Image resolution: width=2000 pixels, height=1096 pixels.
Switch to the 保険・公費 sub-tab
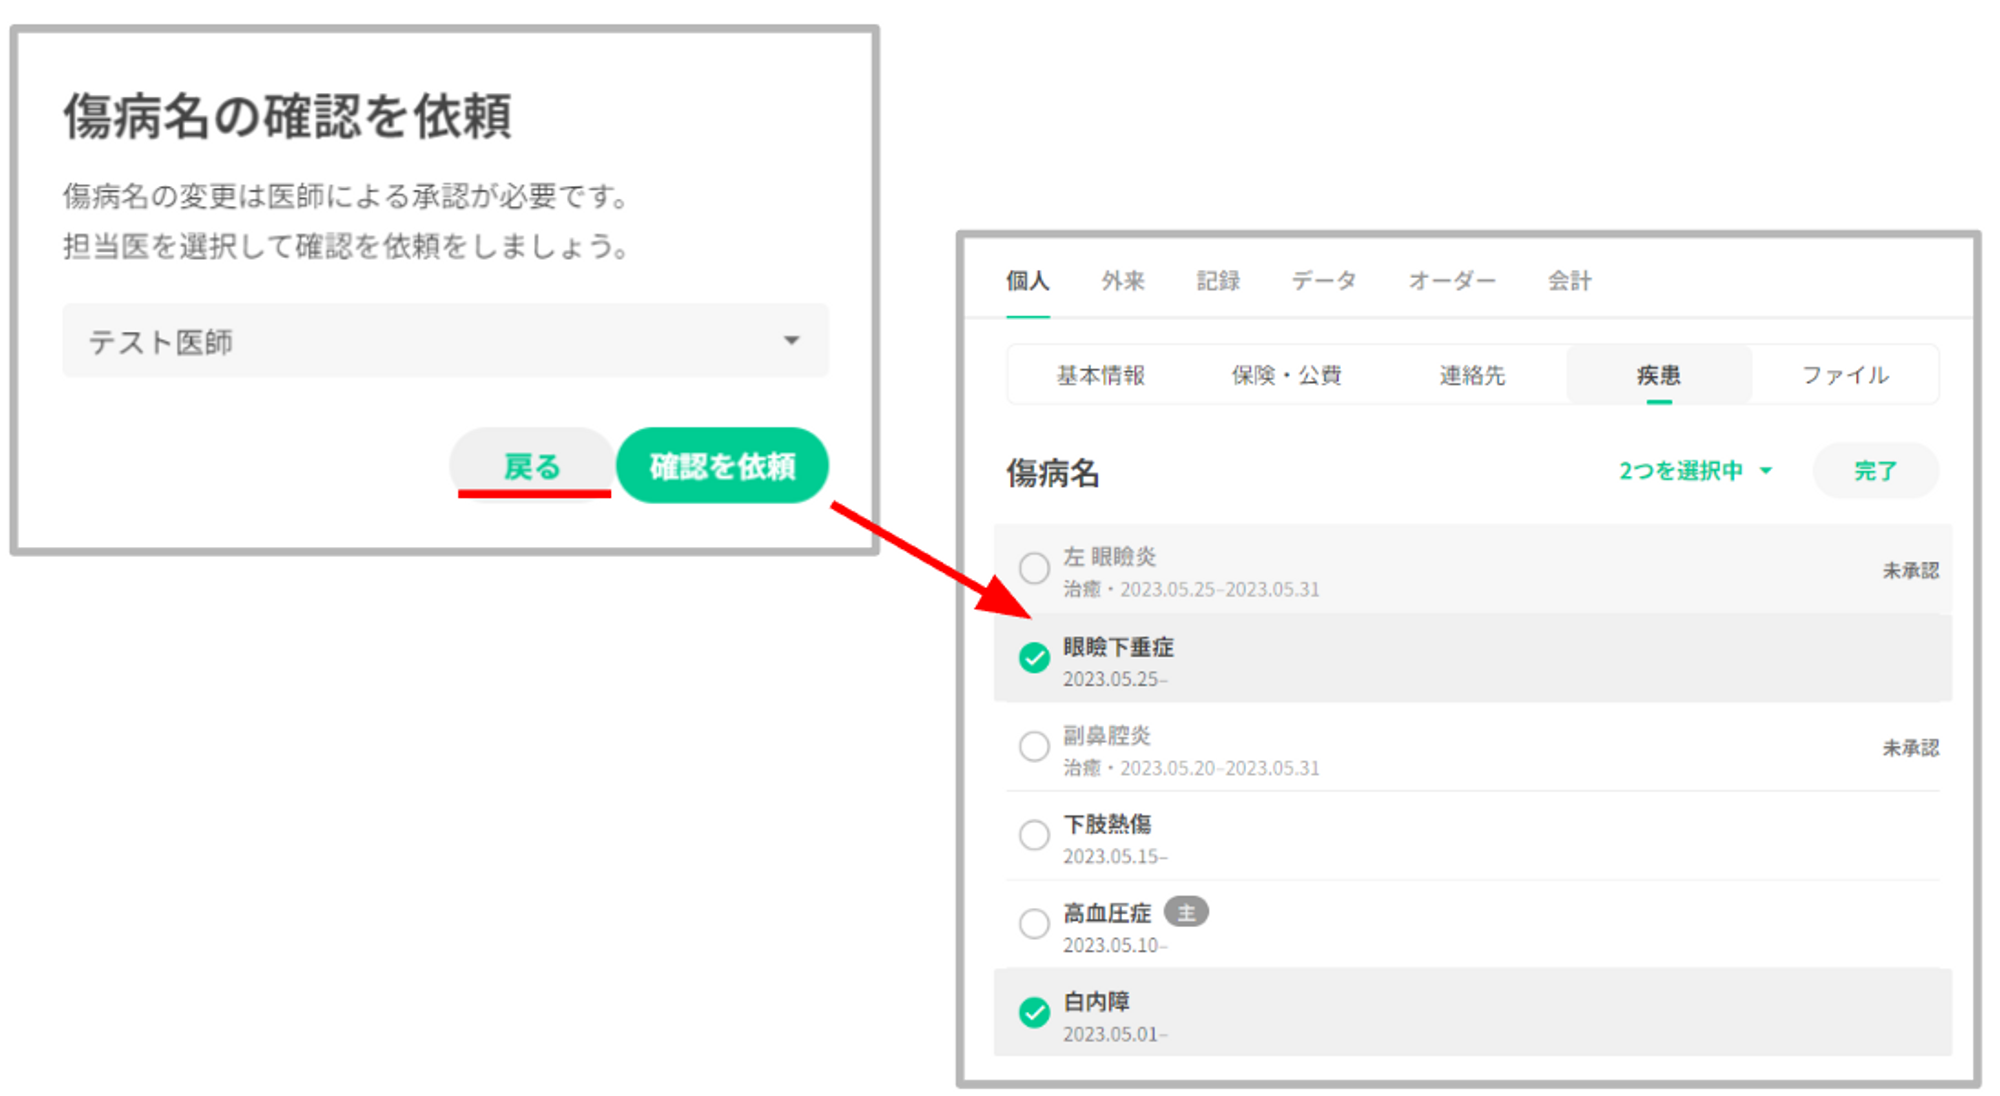(x=1285, y=375)
